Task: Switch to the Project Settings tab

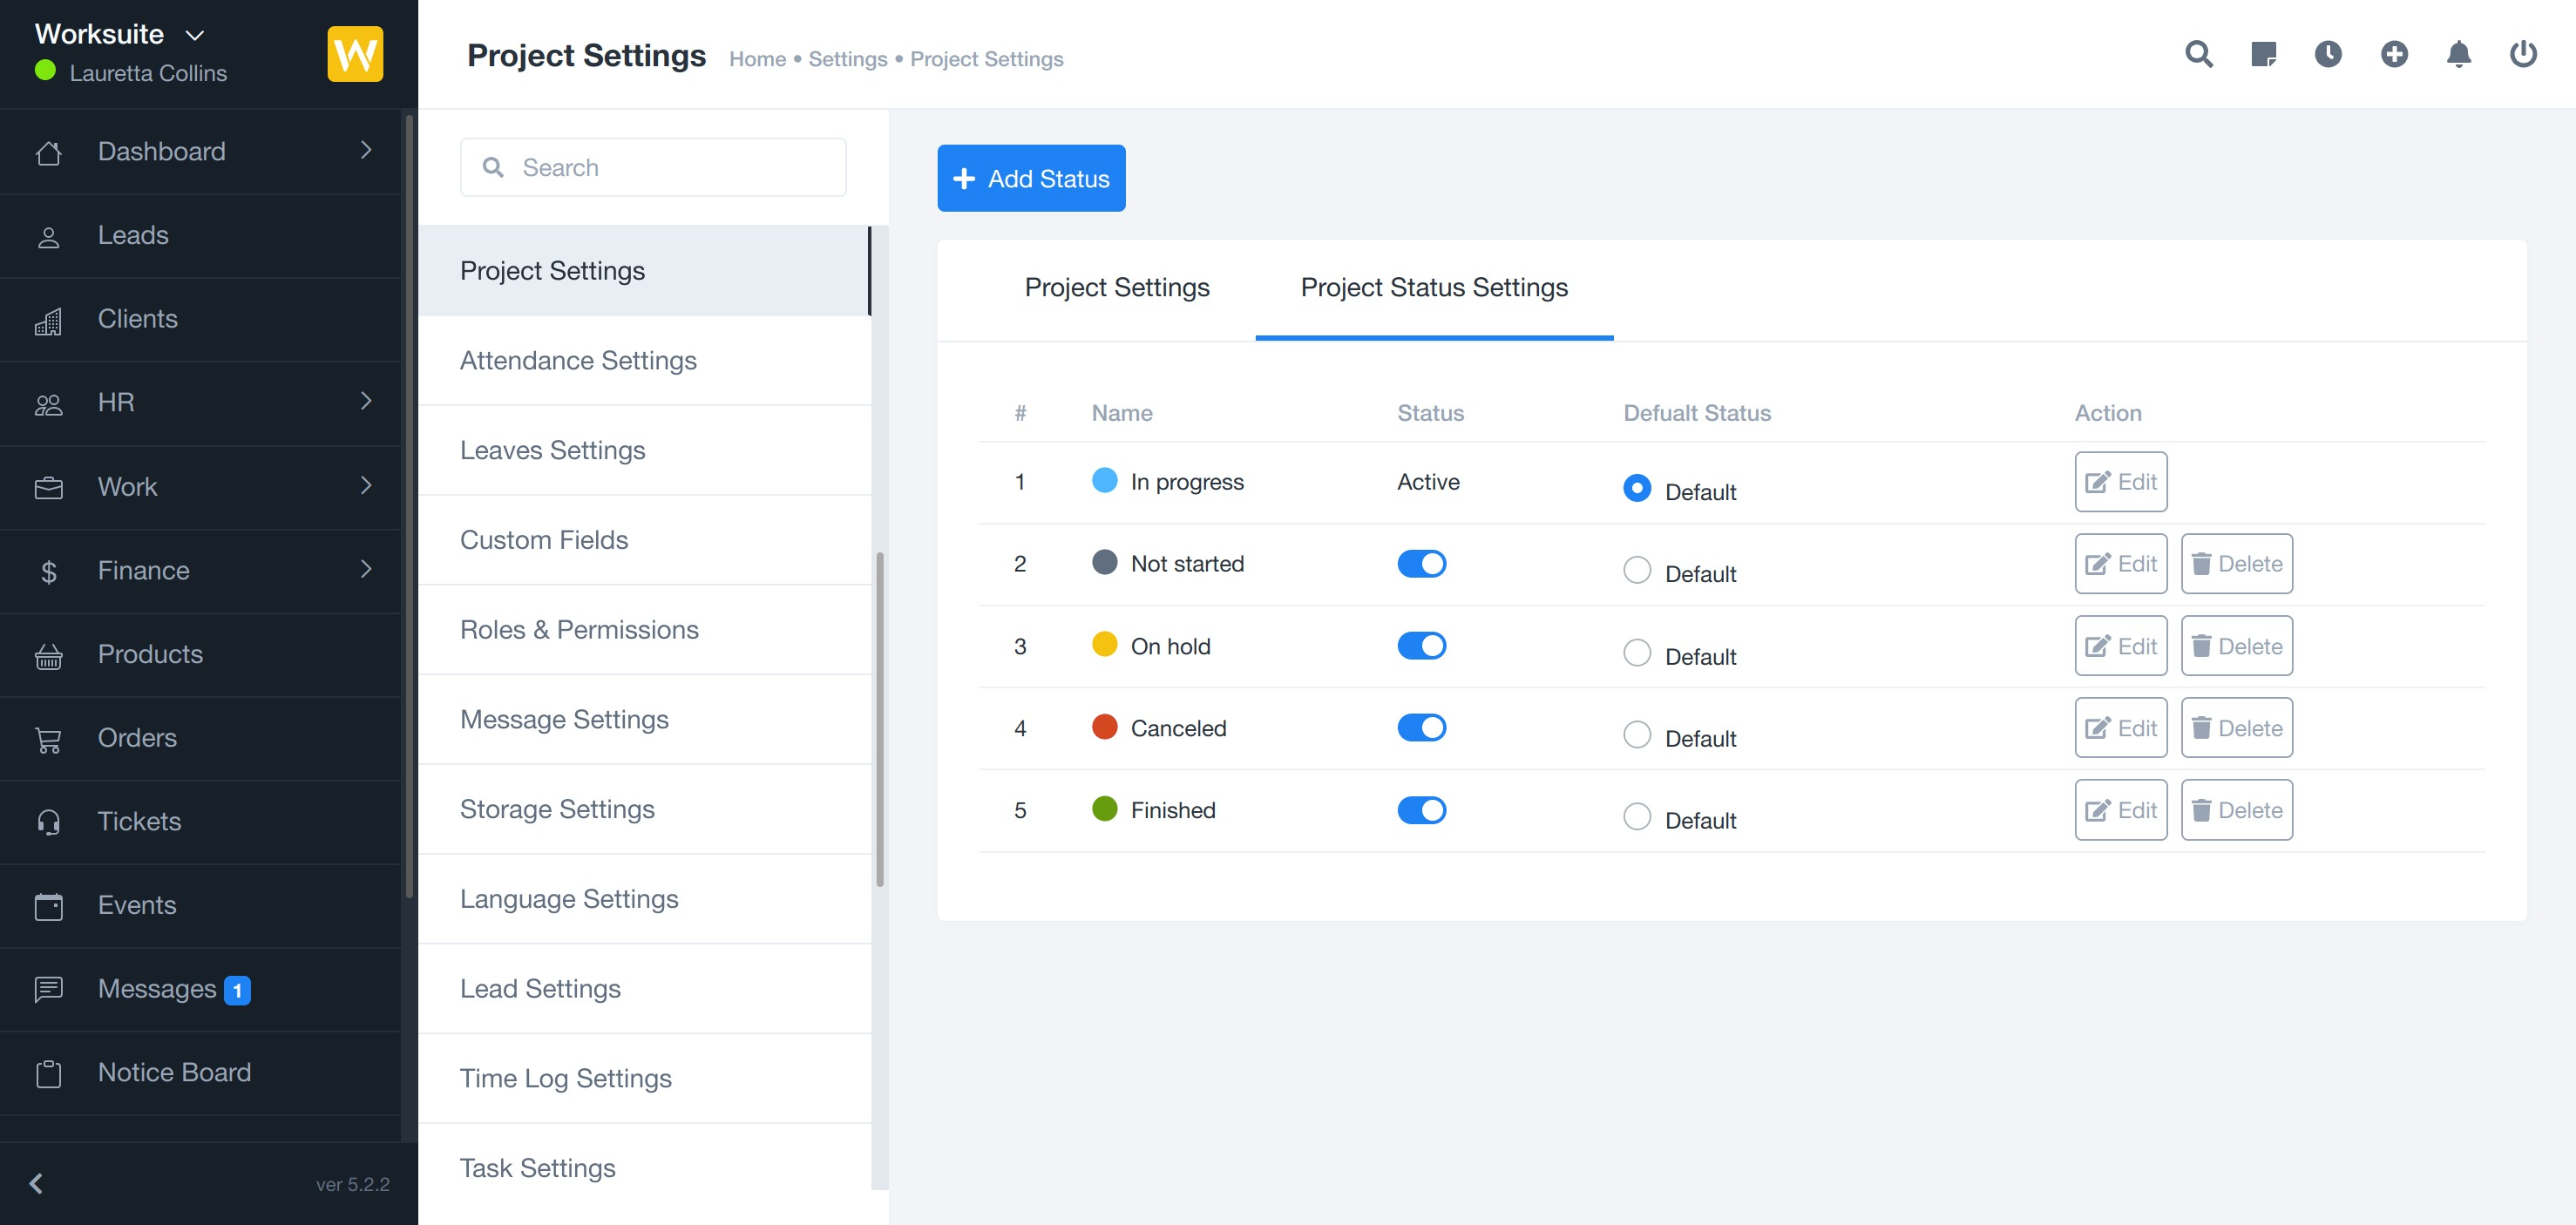Action: [x=1116, y=288]
